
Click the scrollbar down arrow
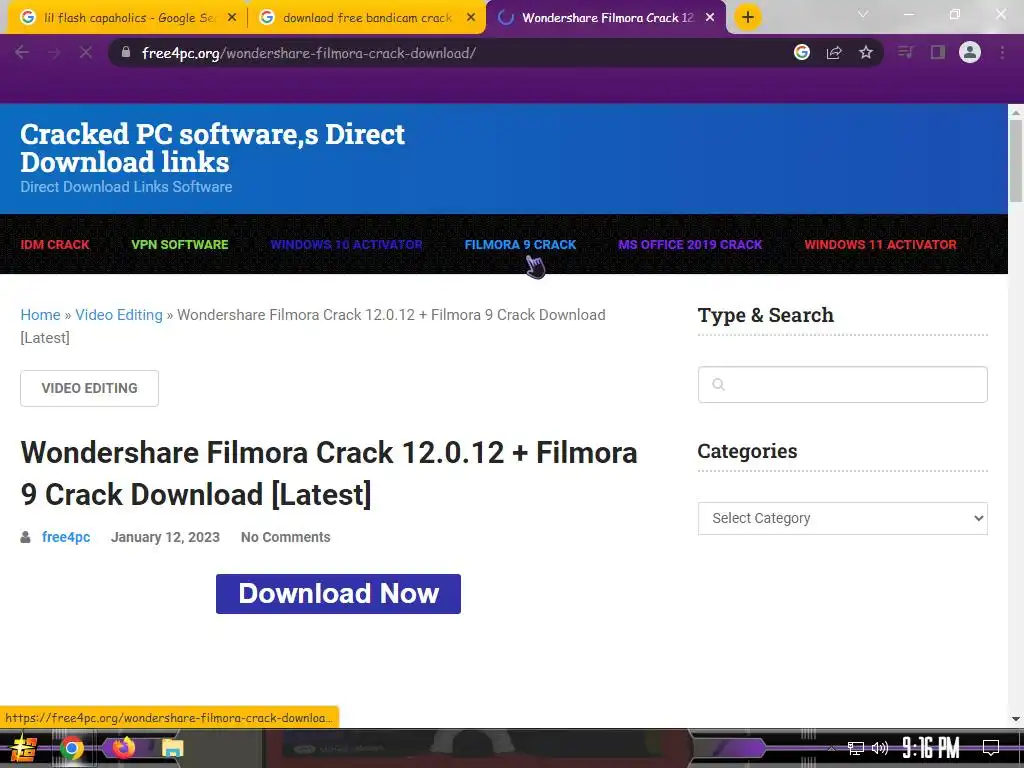[1016, 719]
